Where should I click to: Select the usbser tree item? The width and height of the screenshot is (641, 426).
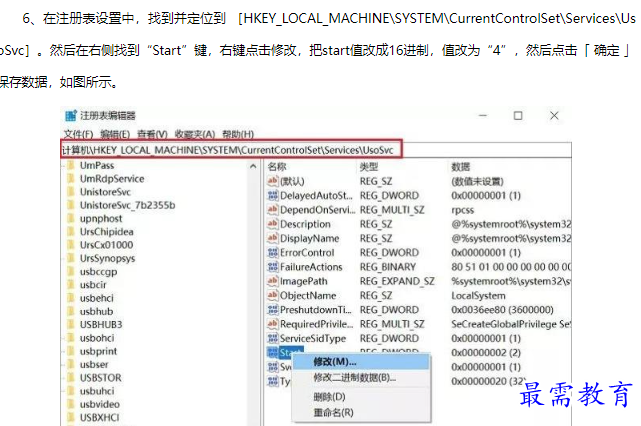94,364
